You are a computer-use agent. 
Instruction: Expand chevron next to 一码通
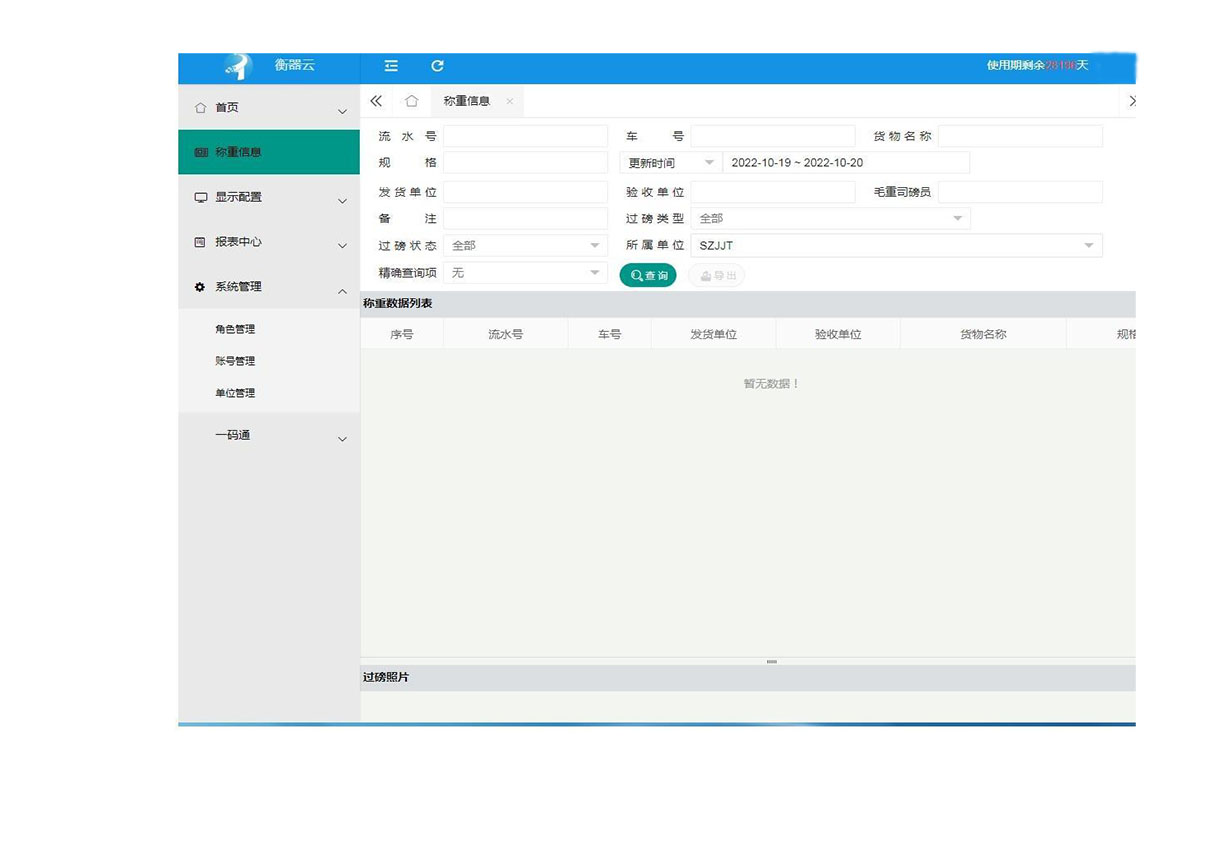coord(342,439)
